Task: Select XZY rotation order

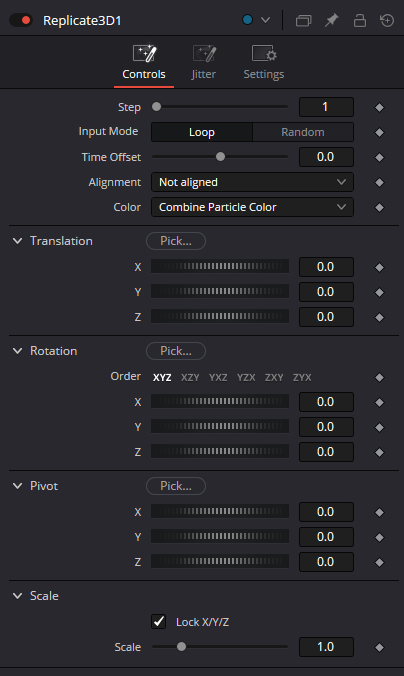Action: tap(190, 377)
